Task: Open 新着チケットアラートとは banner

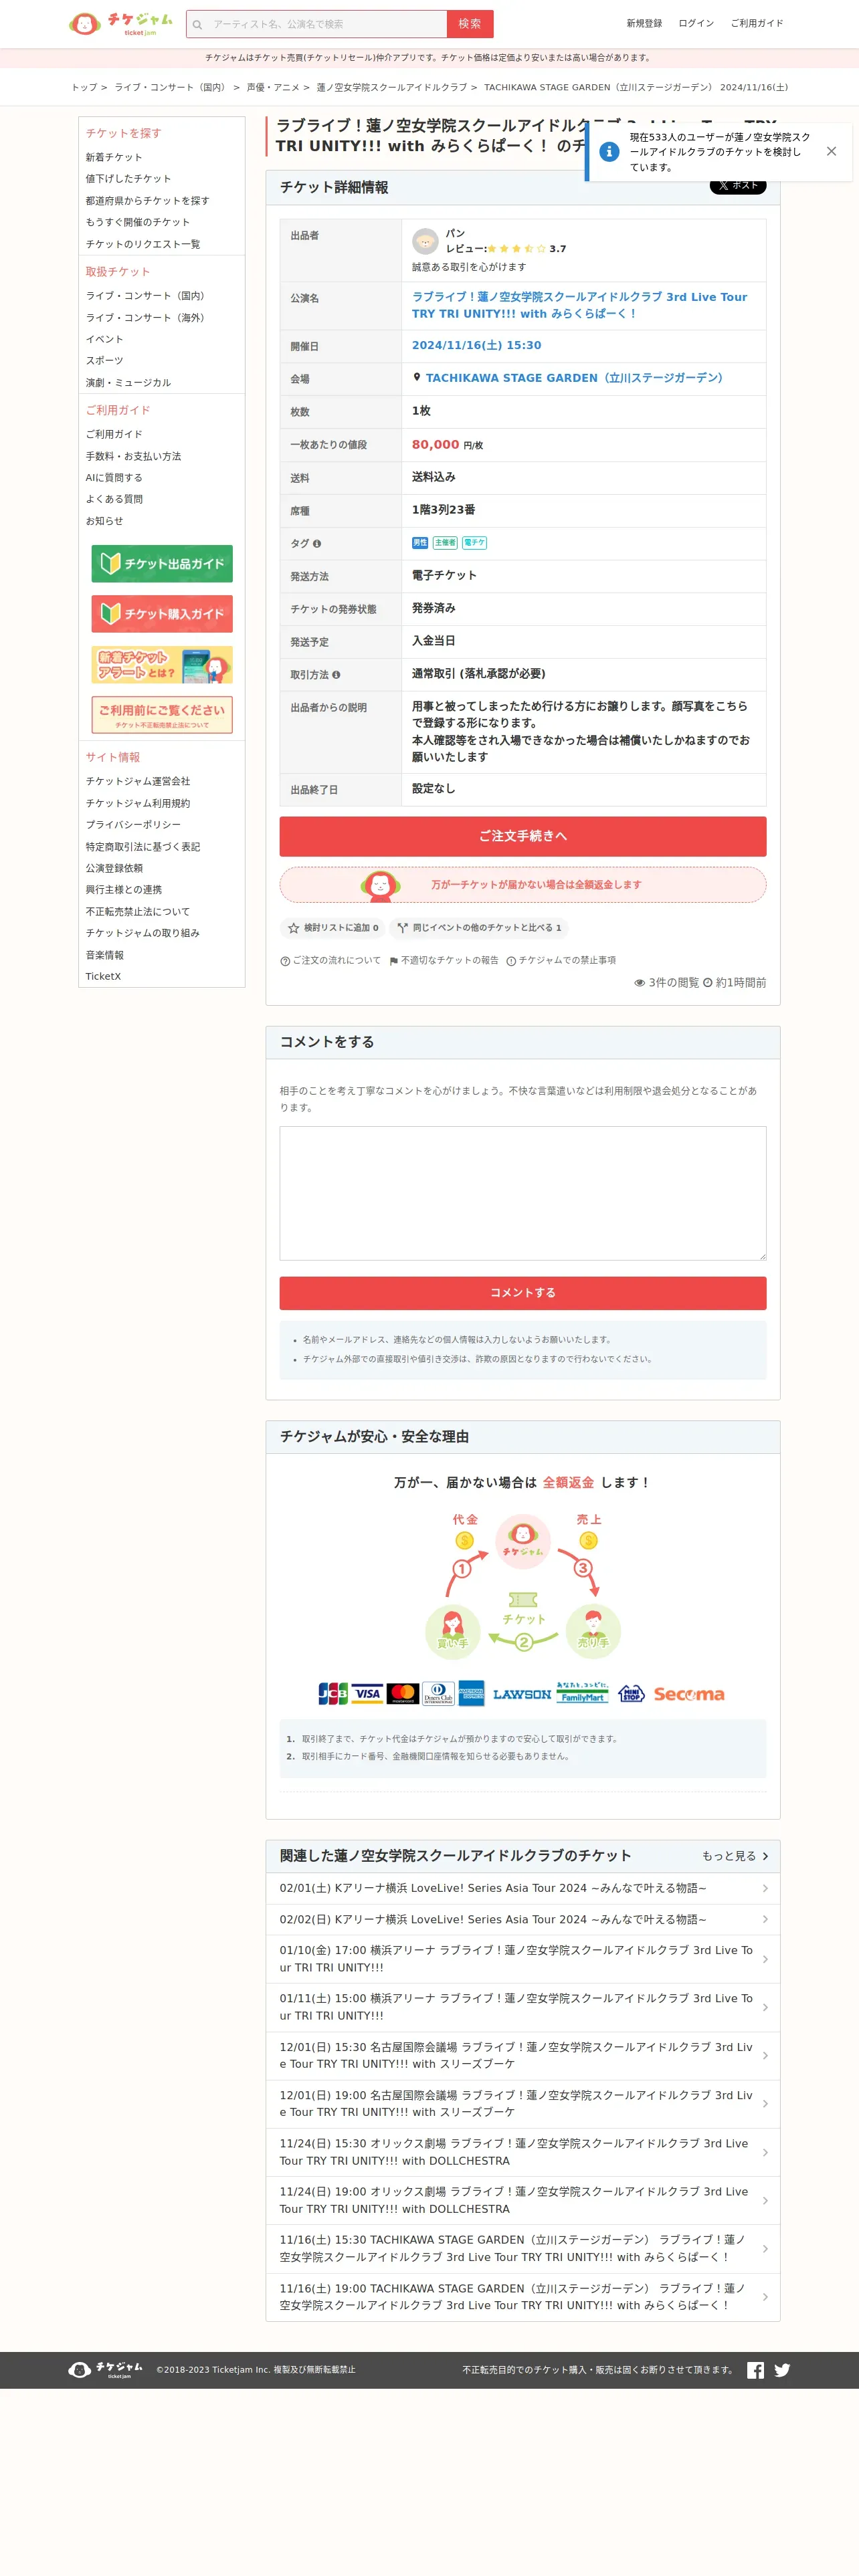Action: [162, 665]
